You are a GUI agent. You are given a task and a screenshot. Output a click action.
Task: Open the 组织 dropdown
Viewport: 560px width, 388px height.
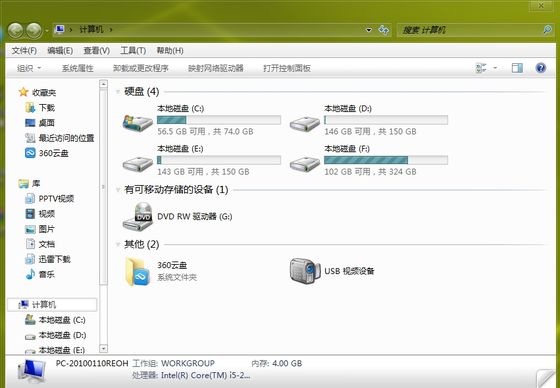click(x=29, y=68)
